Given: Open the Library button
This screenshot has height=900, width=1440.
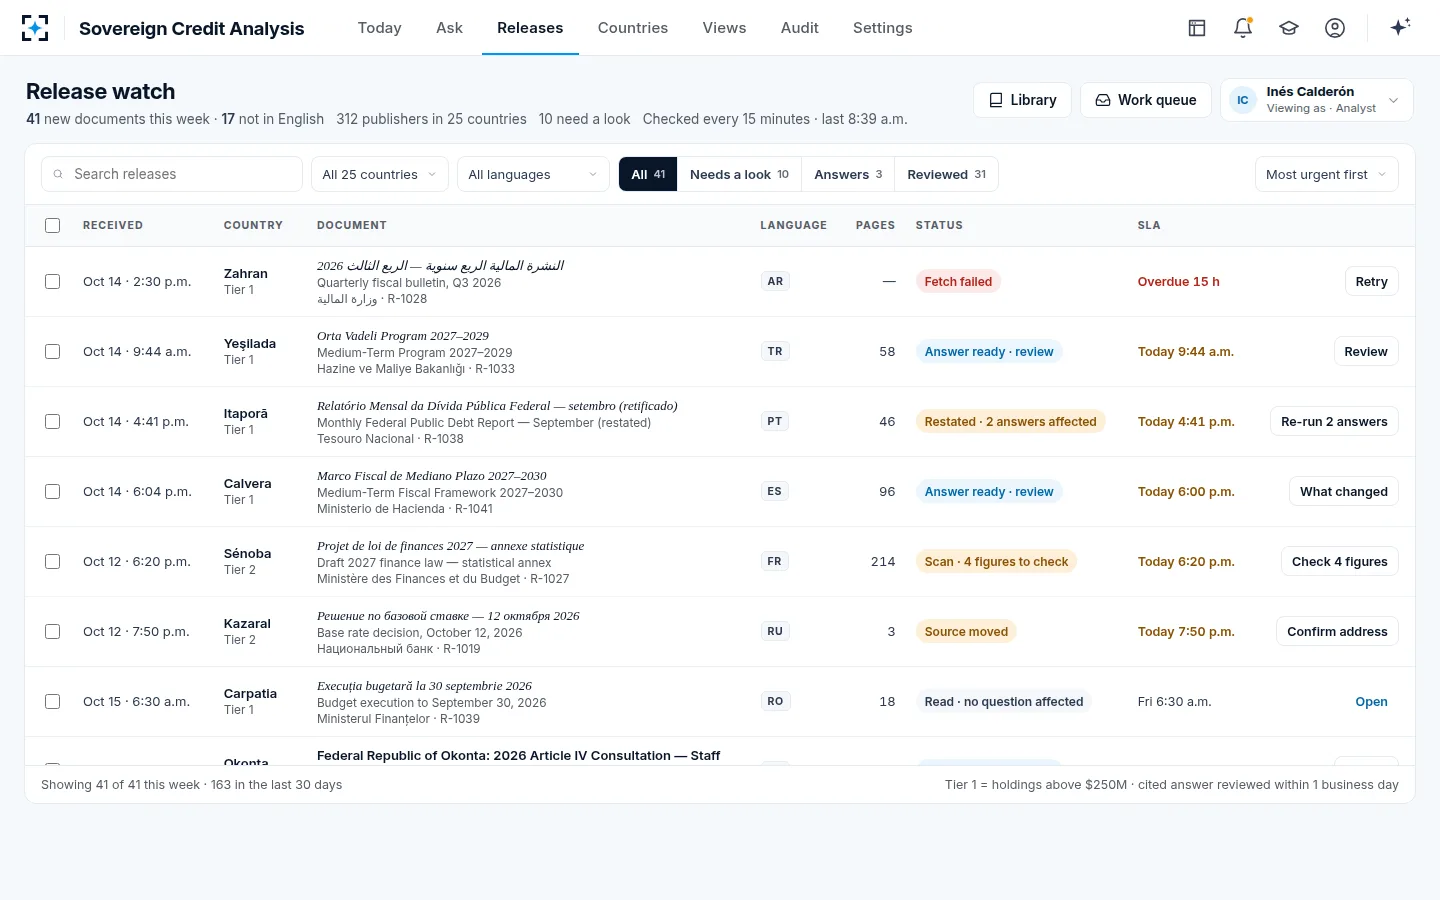Looking at the screenshot, I should (x=1022, y=100).
